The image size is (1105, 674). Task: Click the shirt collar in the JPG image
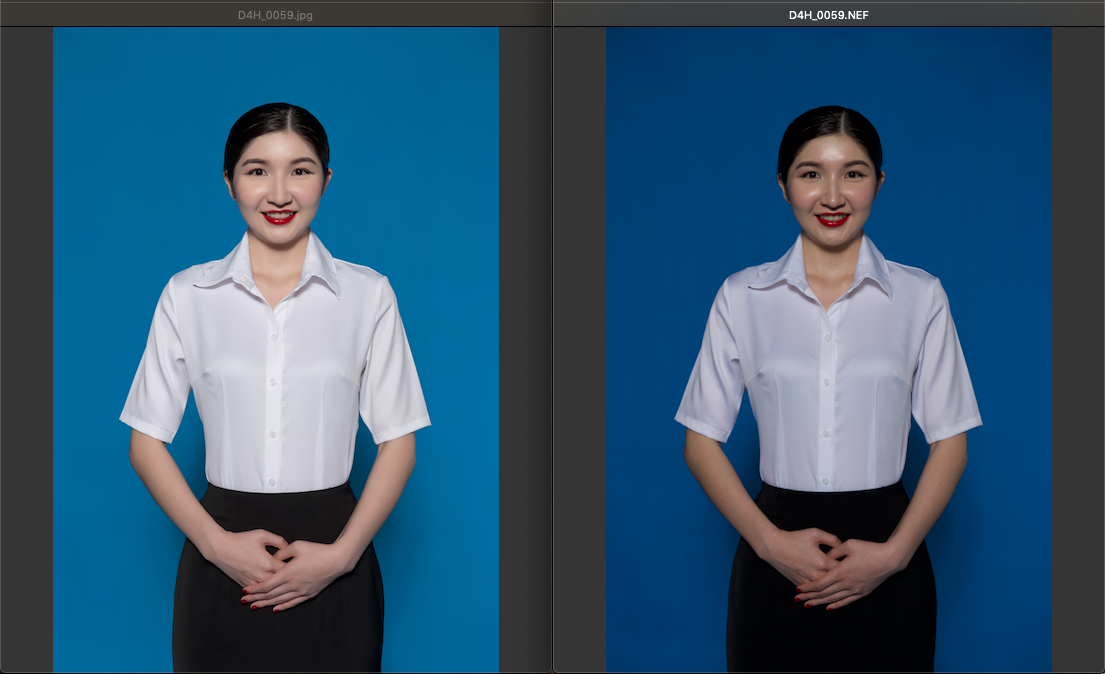(x=315, y=265)
